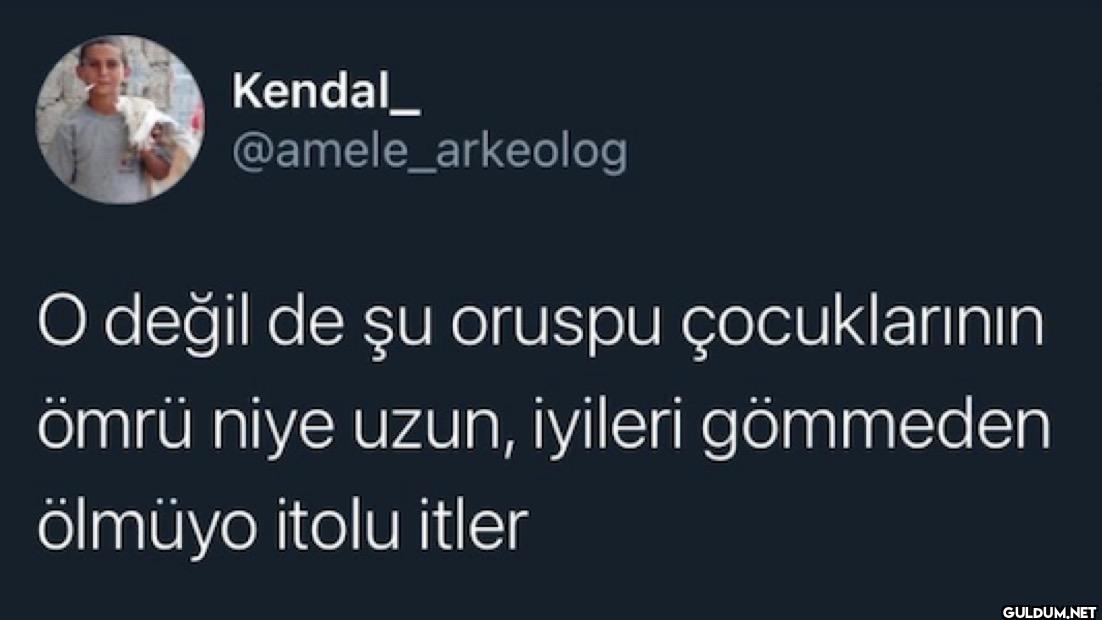1102x620 pixels.
Task: Click the word "iyileri" in the tweet
Action: point(607,425)
